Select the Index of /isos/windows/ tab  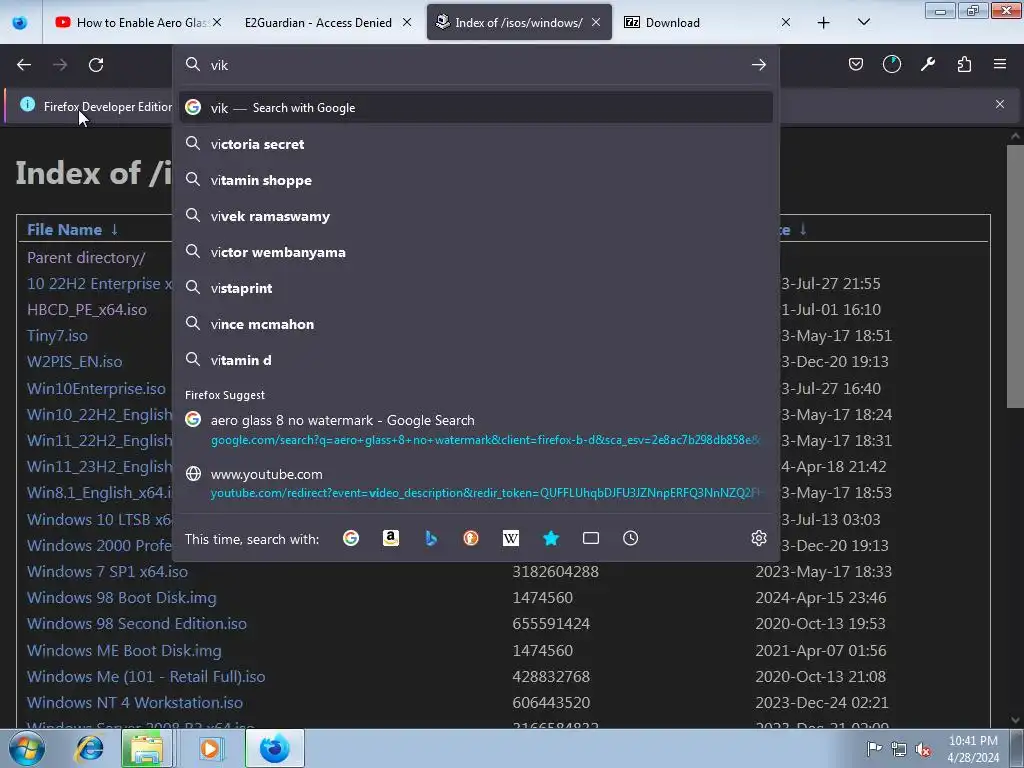(x=519, y=22)
